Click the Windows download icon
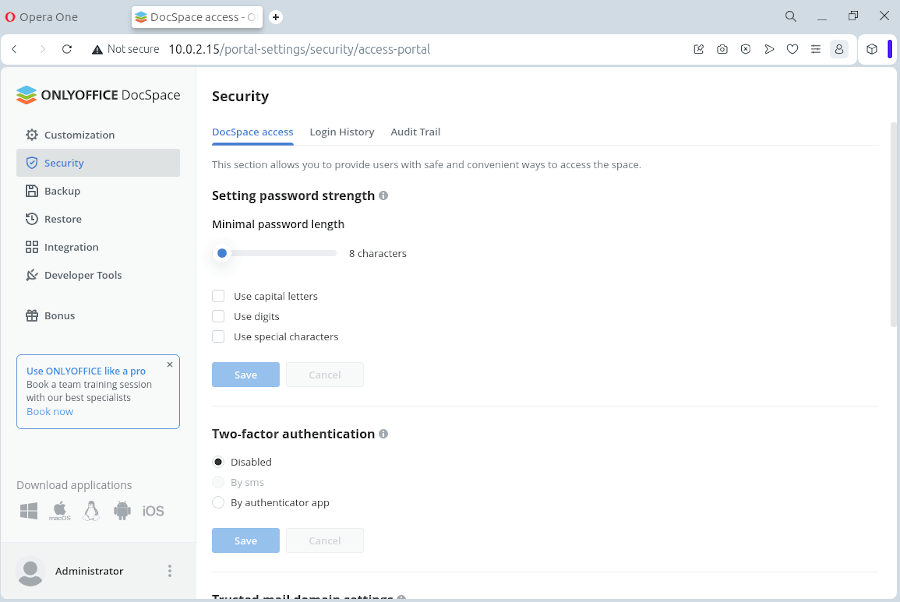 point(29,511)
